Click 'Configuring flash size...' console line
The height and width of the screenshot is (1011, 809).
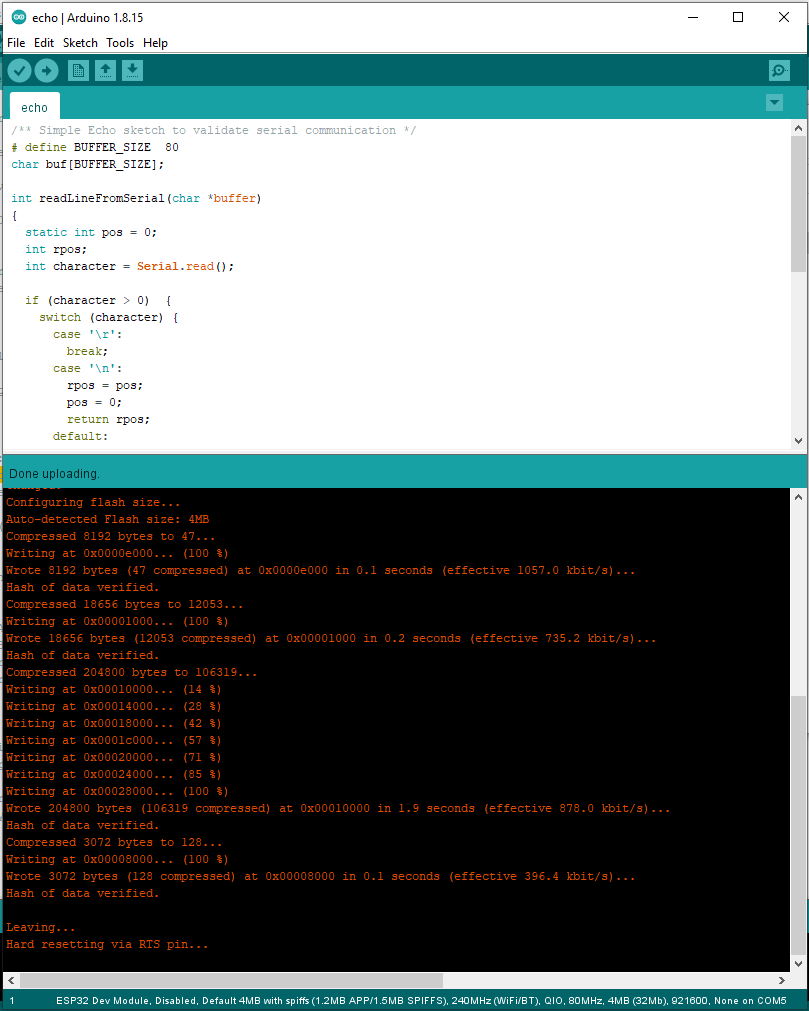tap(93, 502)
